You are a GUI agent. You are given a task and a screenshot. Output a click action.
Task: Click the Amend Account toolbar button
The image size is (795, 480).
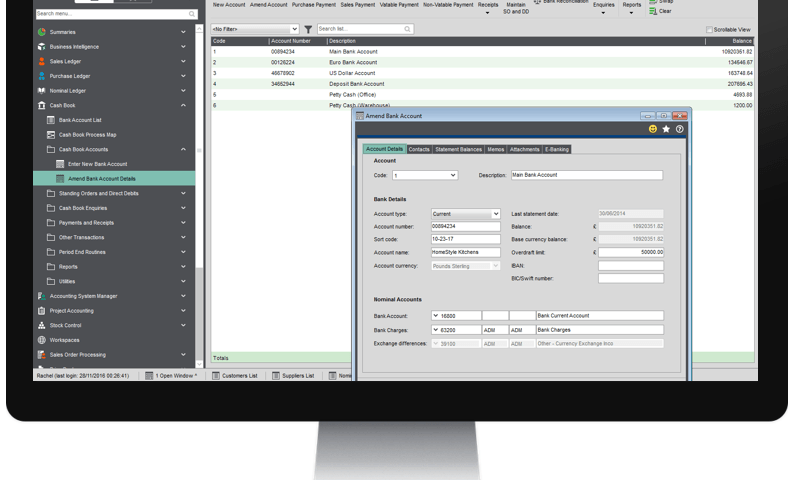(x=269, y=5)
